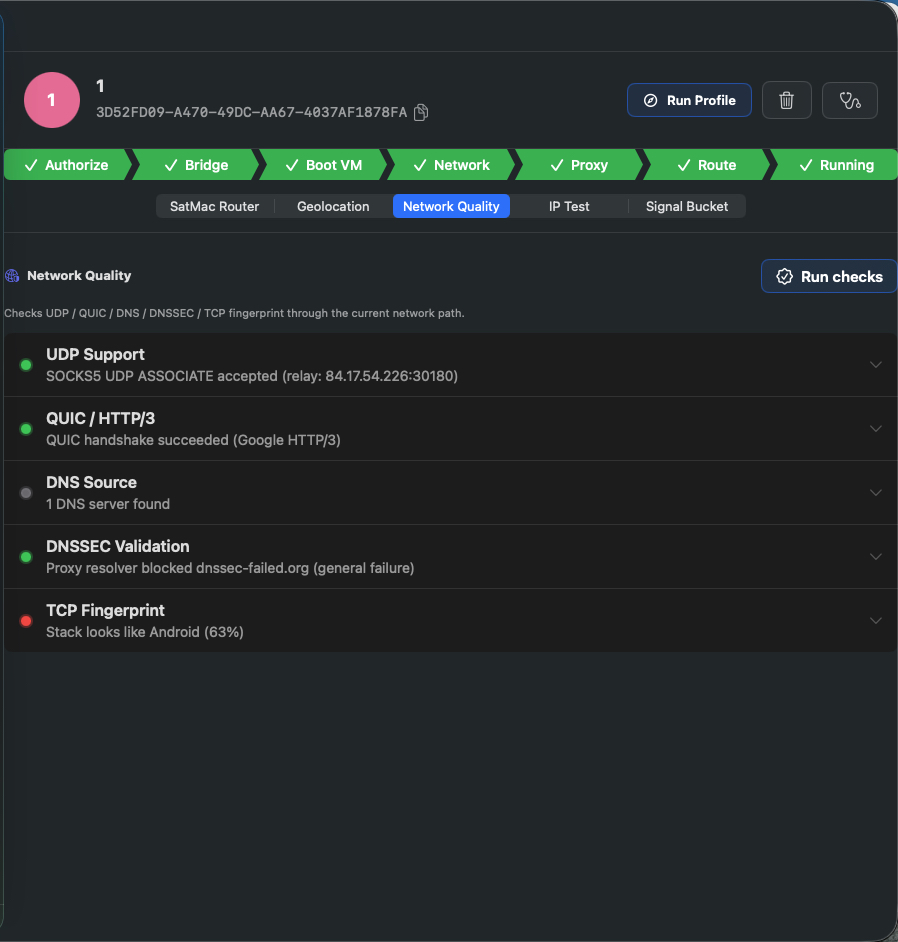
Task: Click the 'Checks UDP / QUIC / DNS' description text
Action: [234, 313]
